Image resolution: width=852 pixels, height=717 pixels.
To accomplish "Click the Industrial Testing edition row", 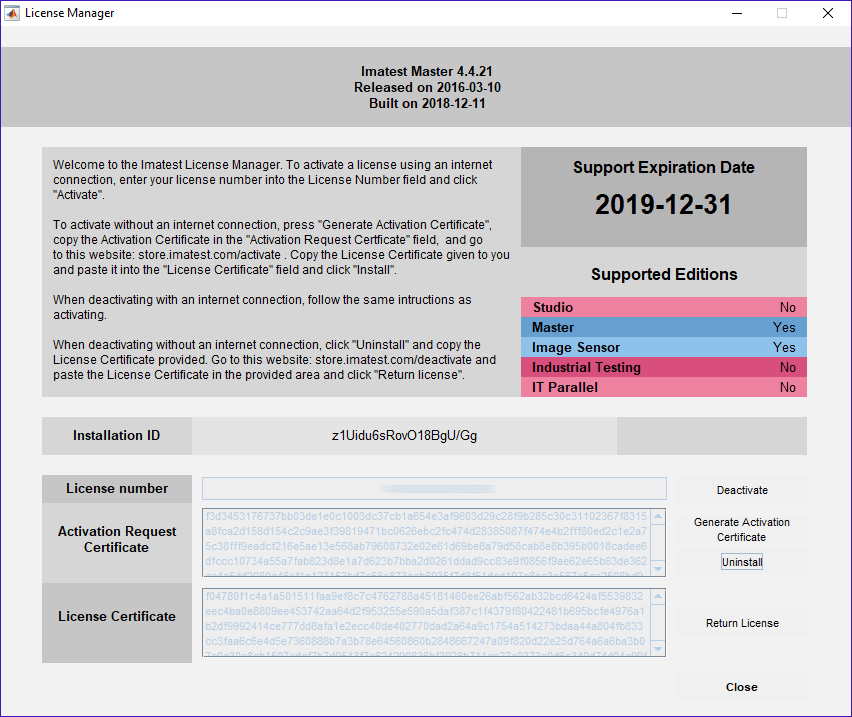I will (663, 368).
